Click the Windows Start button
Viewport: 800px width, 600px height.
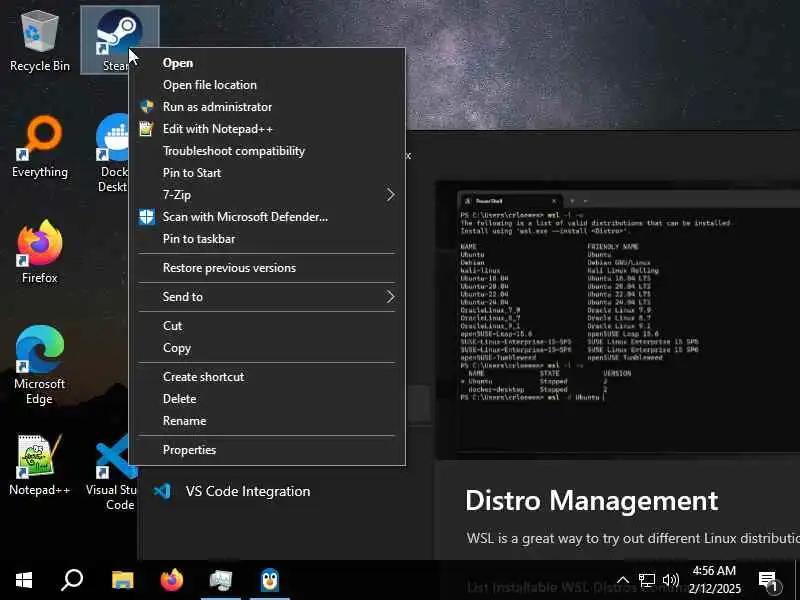point(23,580)
